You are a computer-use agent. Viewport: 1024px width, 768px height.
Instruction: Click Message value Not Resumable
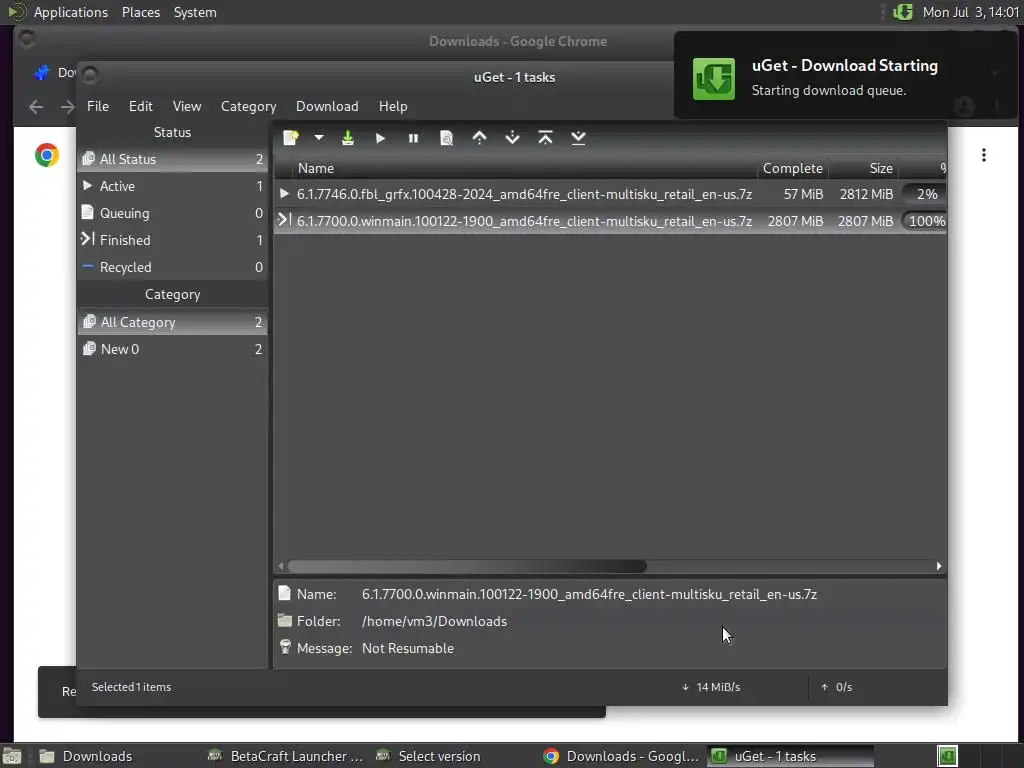(x=408, y=648)
